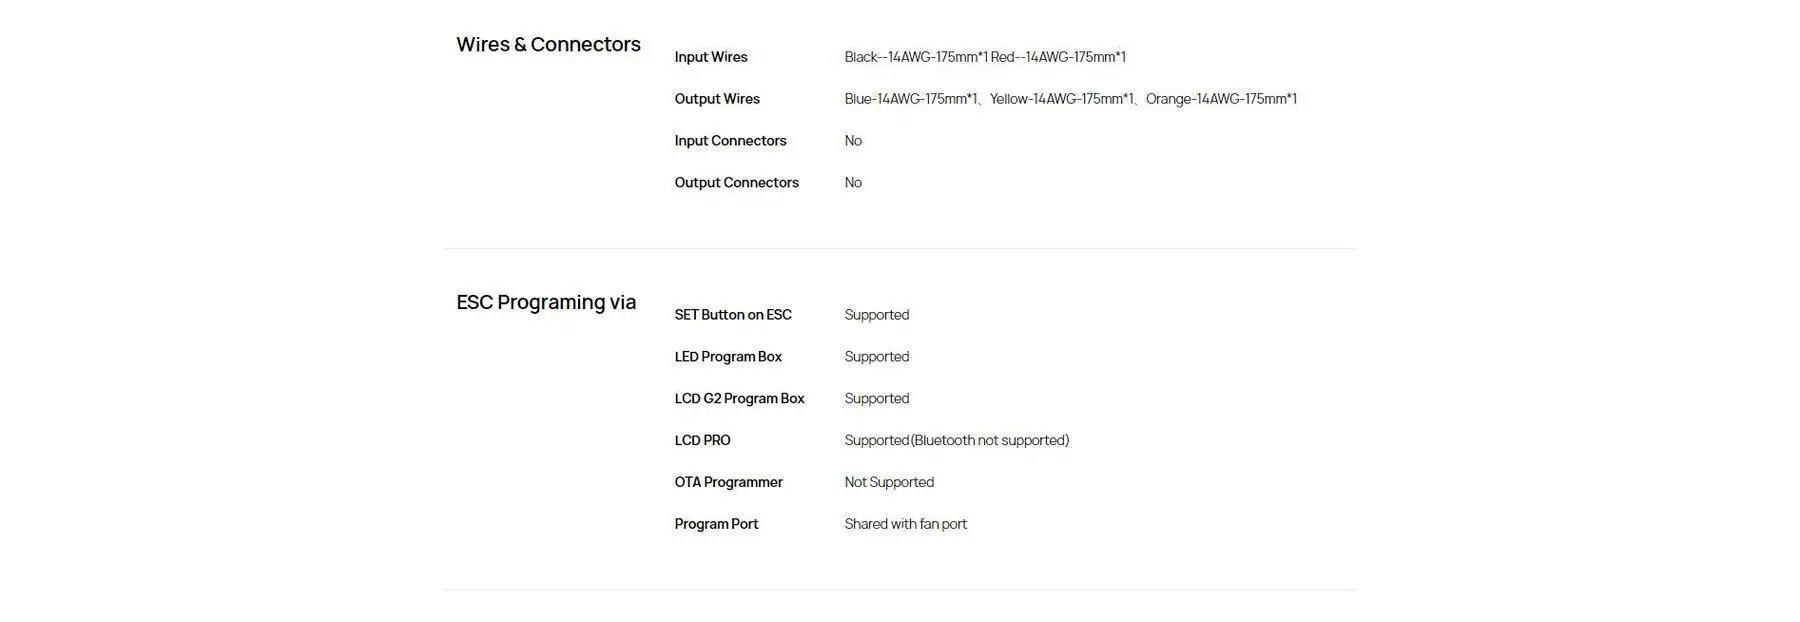Click Supported beside SET Button on ESC
1800x622 pixels.
[877, 315]
